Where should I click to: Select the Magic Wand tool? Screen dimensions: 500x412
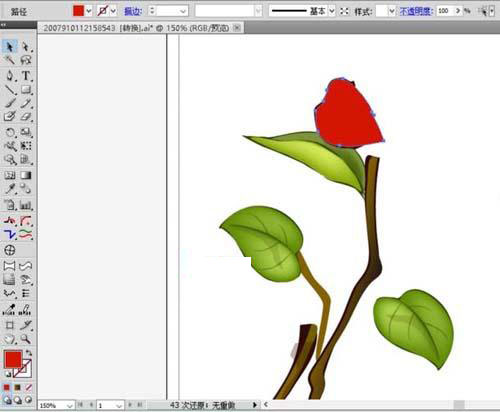(10, 60)
